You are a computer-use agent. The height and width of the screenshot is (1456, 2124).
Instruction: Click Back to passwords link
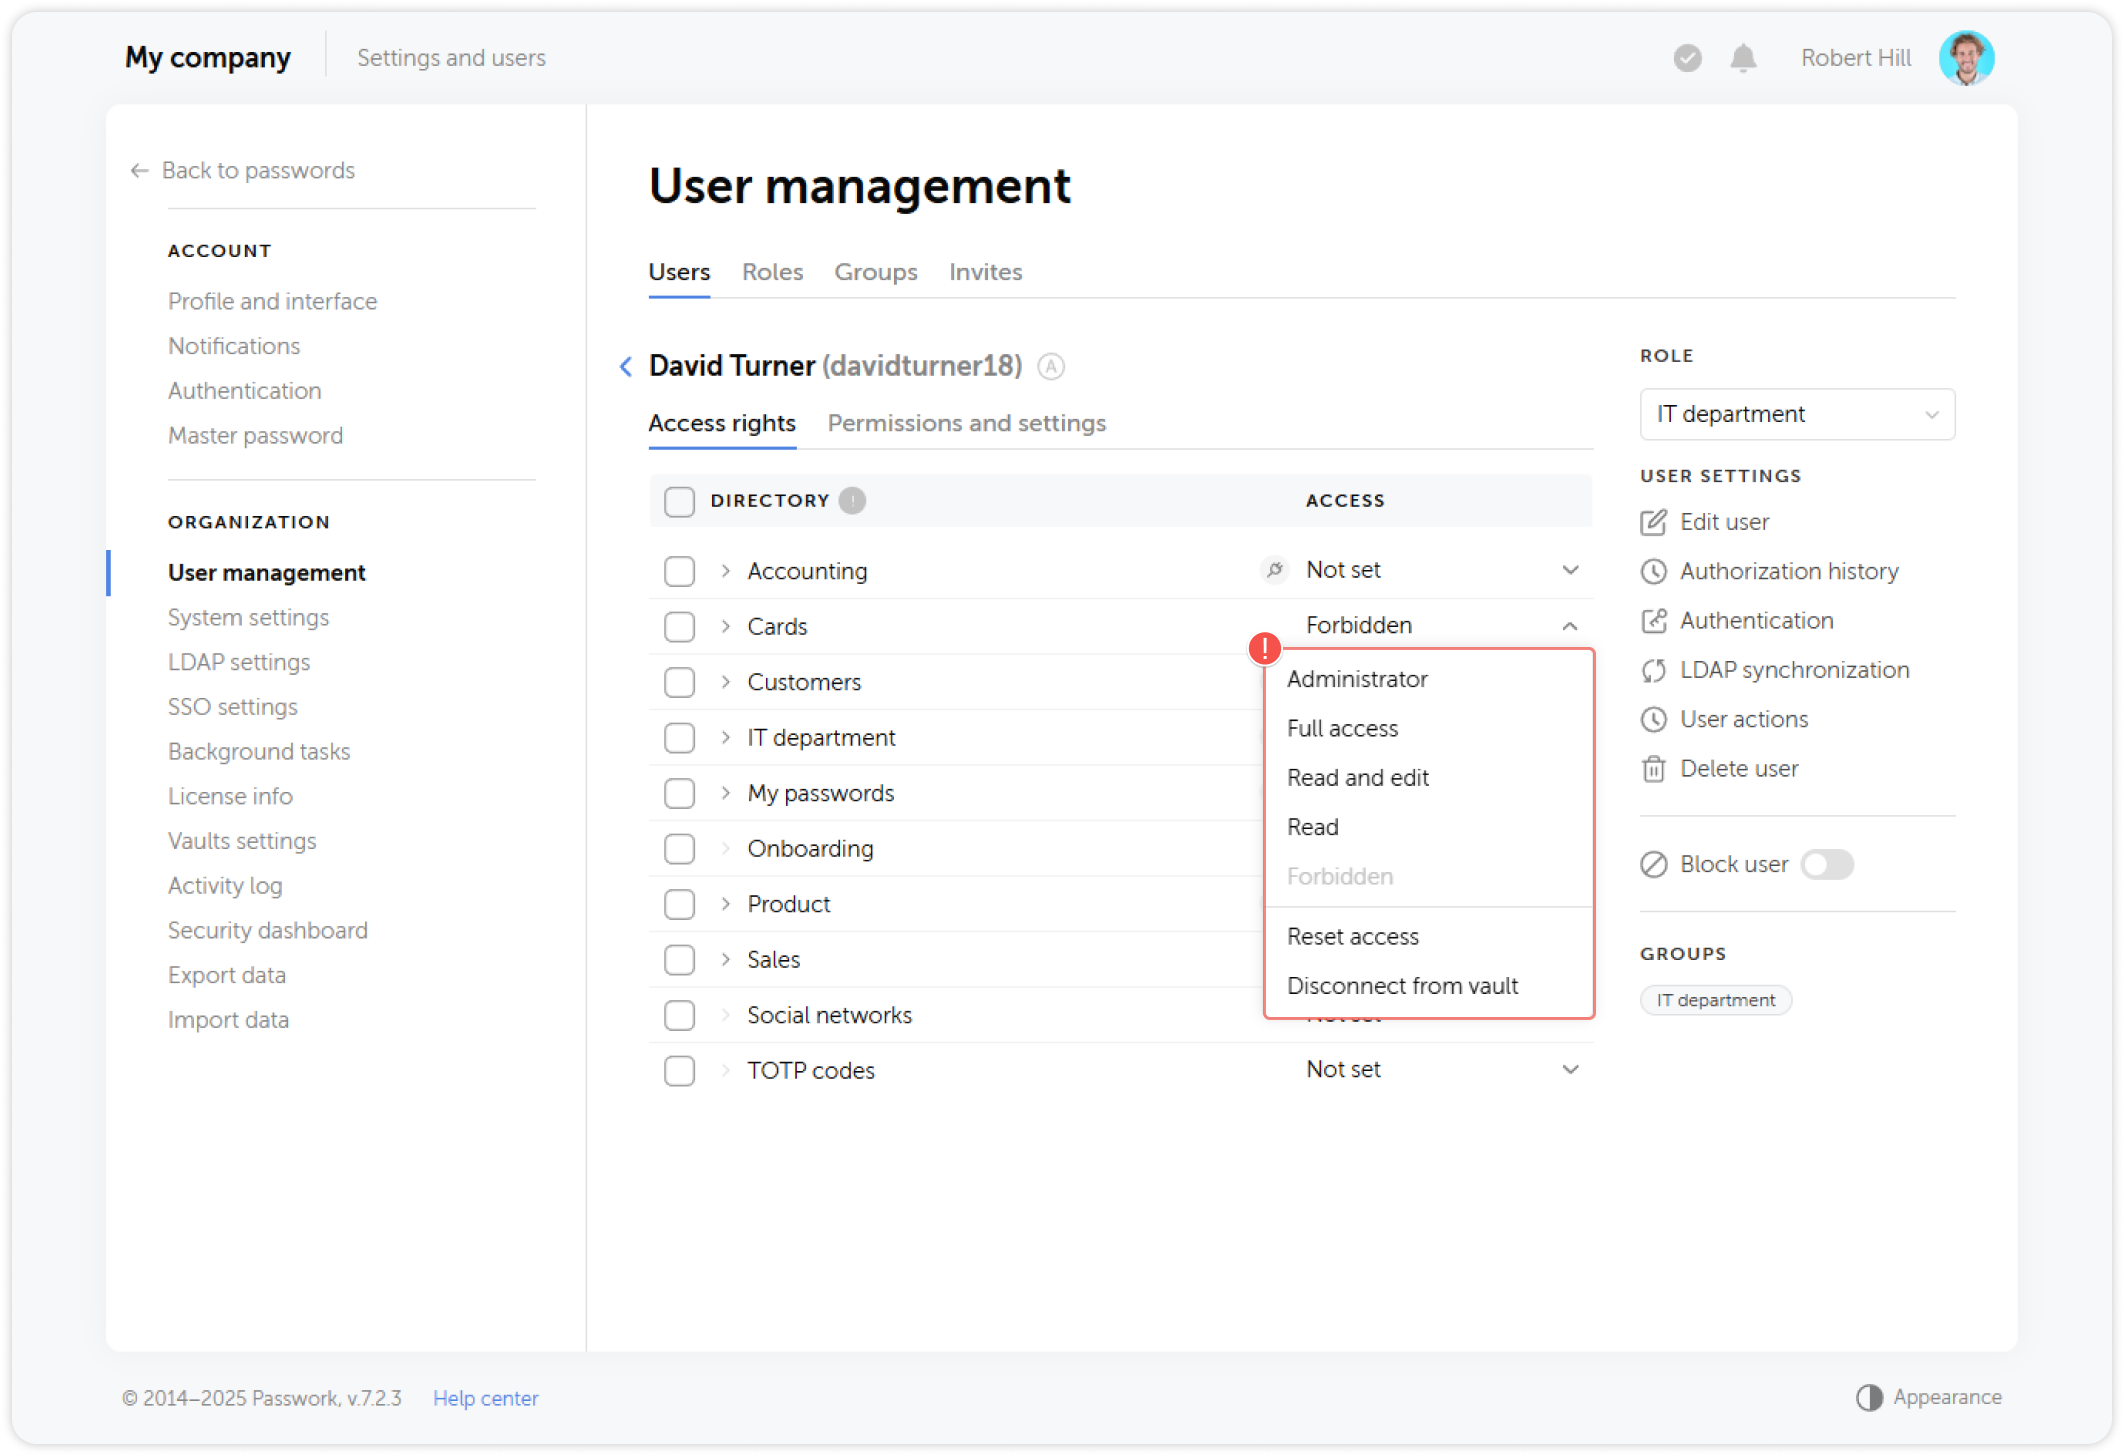(x=257, y=170)
